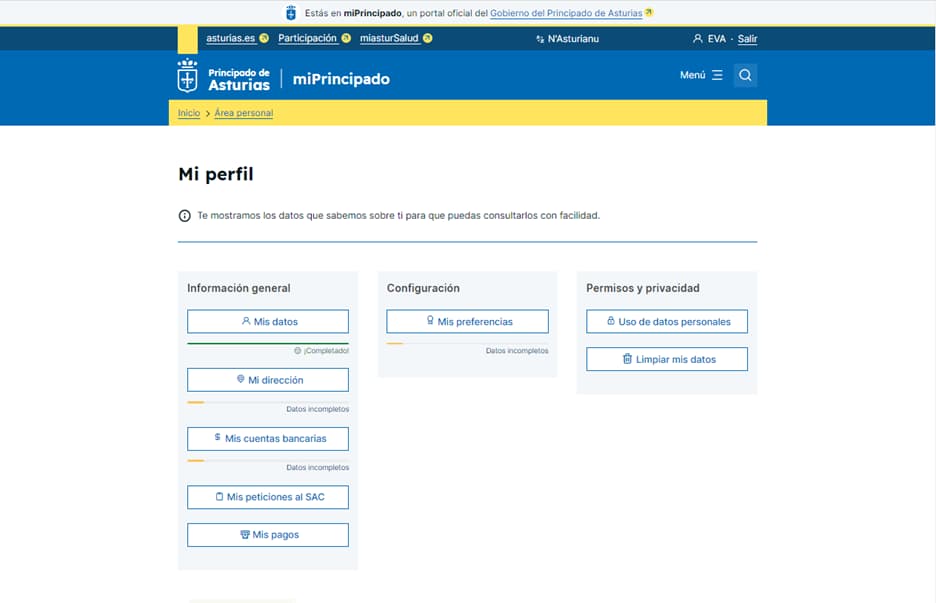Viewport: 936px width, 603px height.
Task: Click the search magnifier icon in header
Action: [x=745, y=75]
